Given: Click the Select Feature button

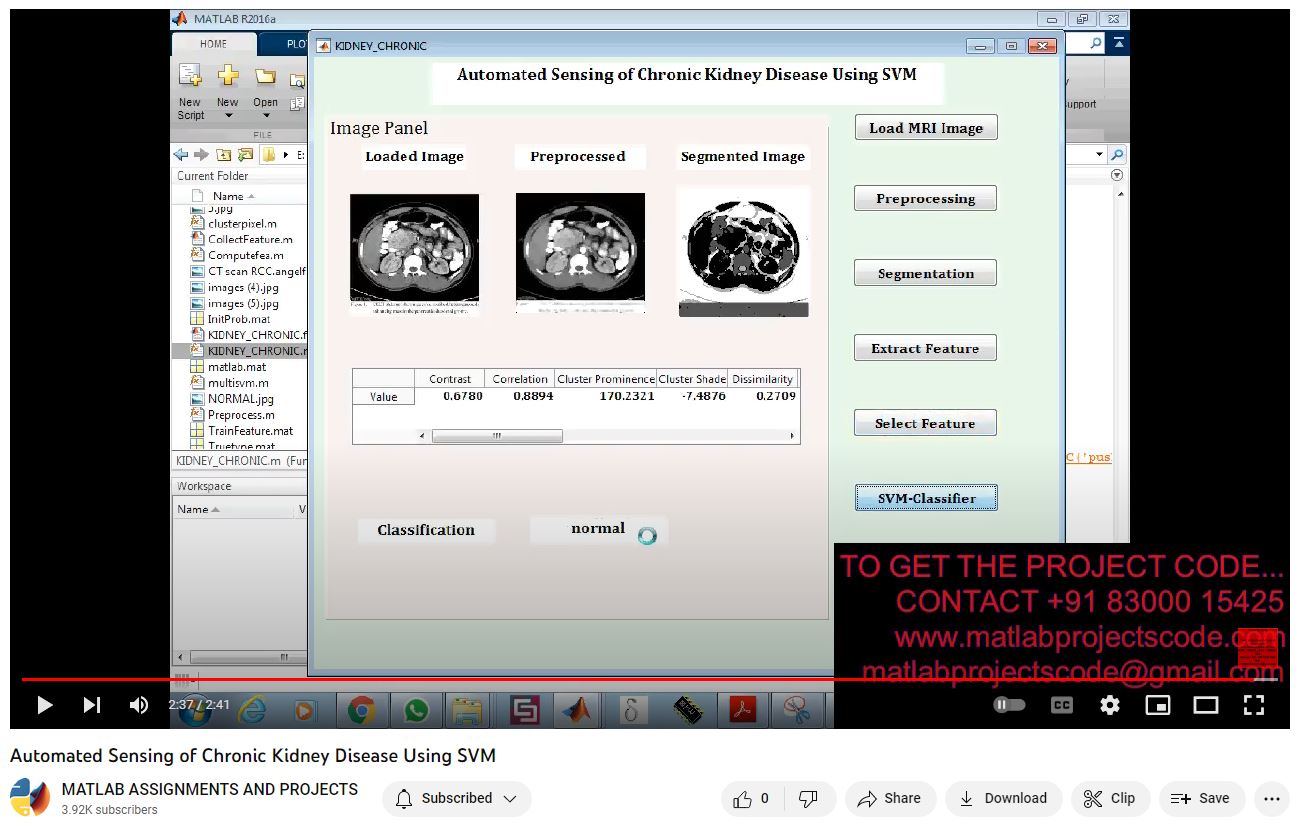Looking at the screenshot, I should 926,423.
